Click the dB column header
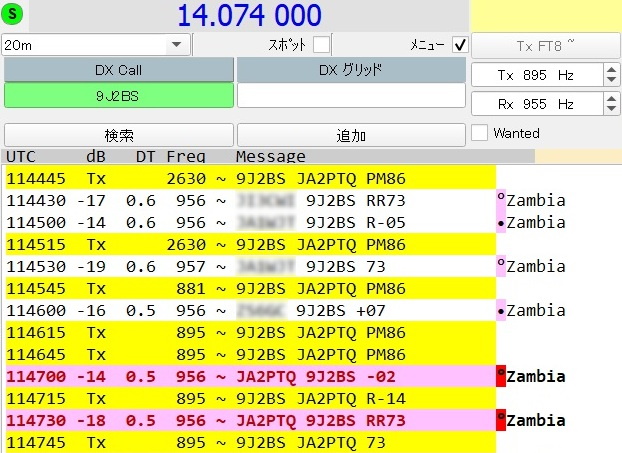 (96, 156)
